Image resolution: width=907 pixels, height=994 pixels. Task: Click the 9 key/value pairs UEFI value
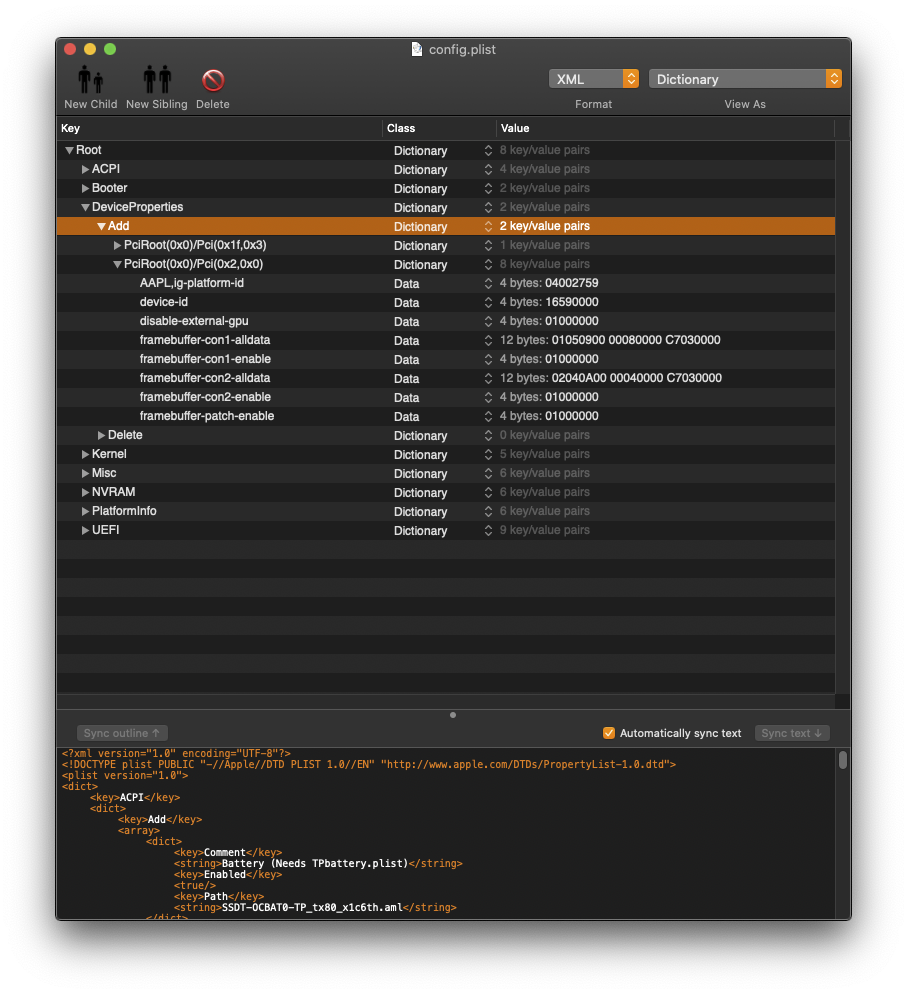click(x=544, y=530)
